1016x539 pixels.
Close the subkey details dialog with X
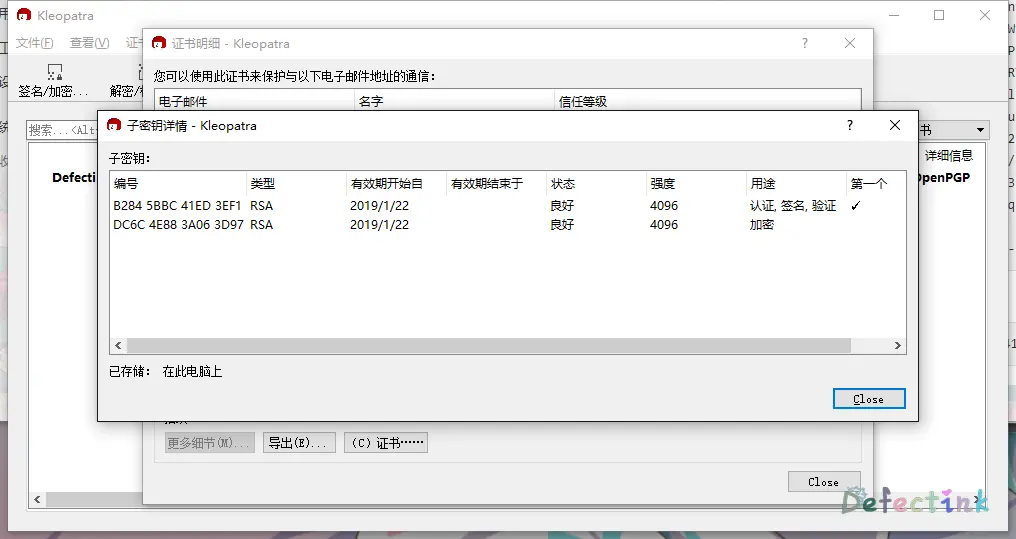[895, 125]
